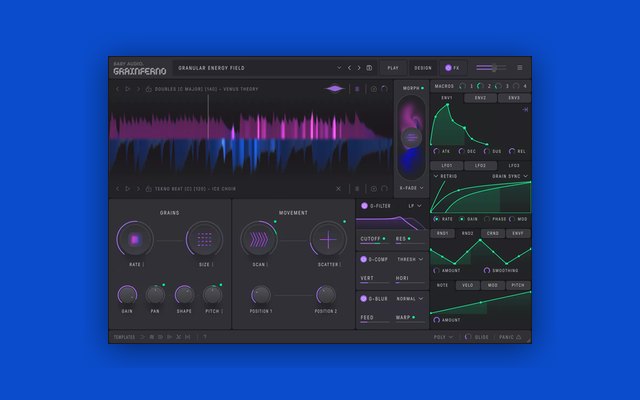This screenshot has height=400, width=640.
Task: Click the envelope snap icon at graph corner
Action: (x=525, y=109)
